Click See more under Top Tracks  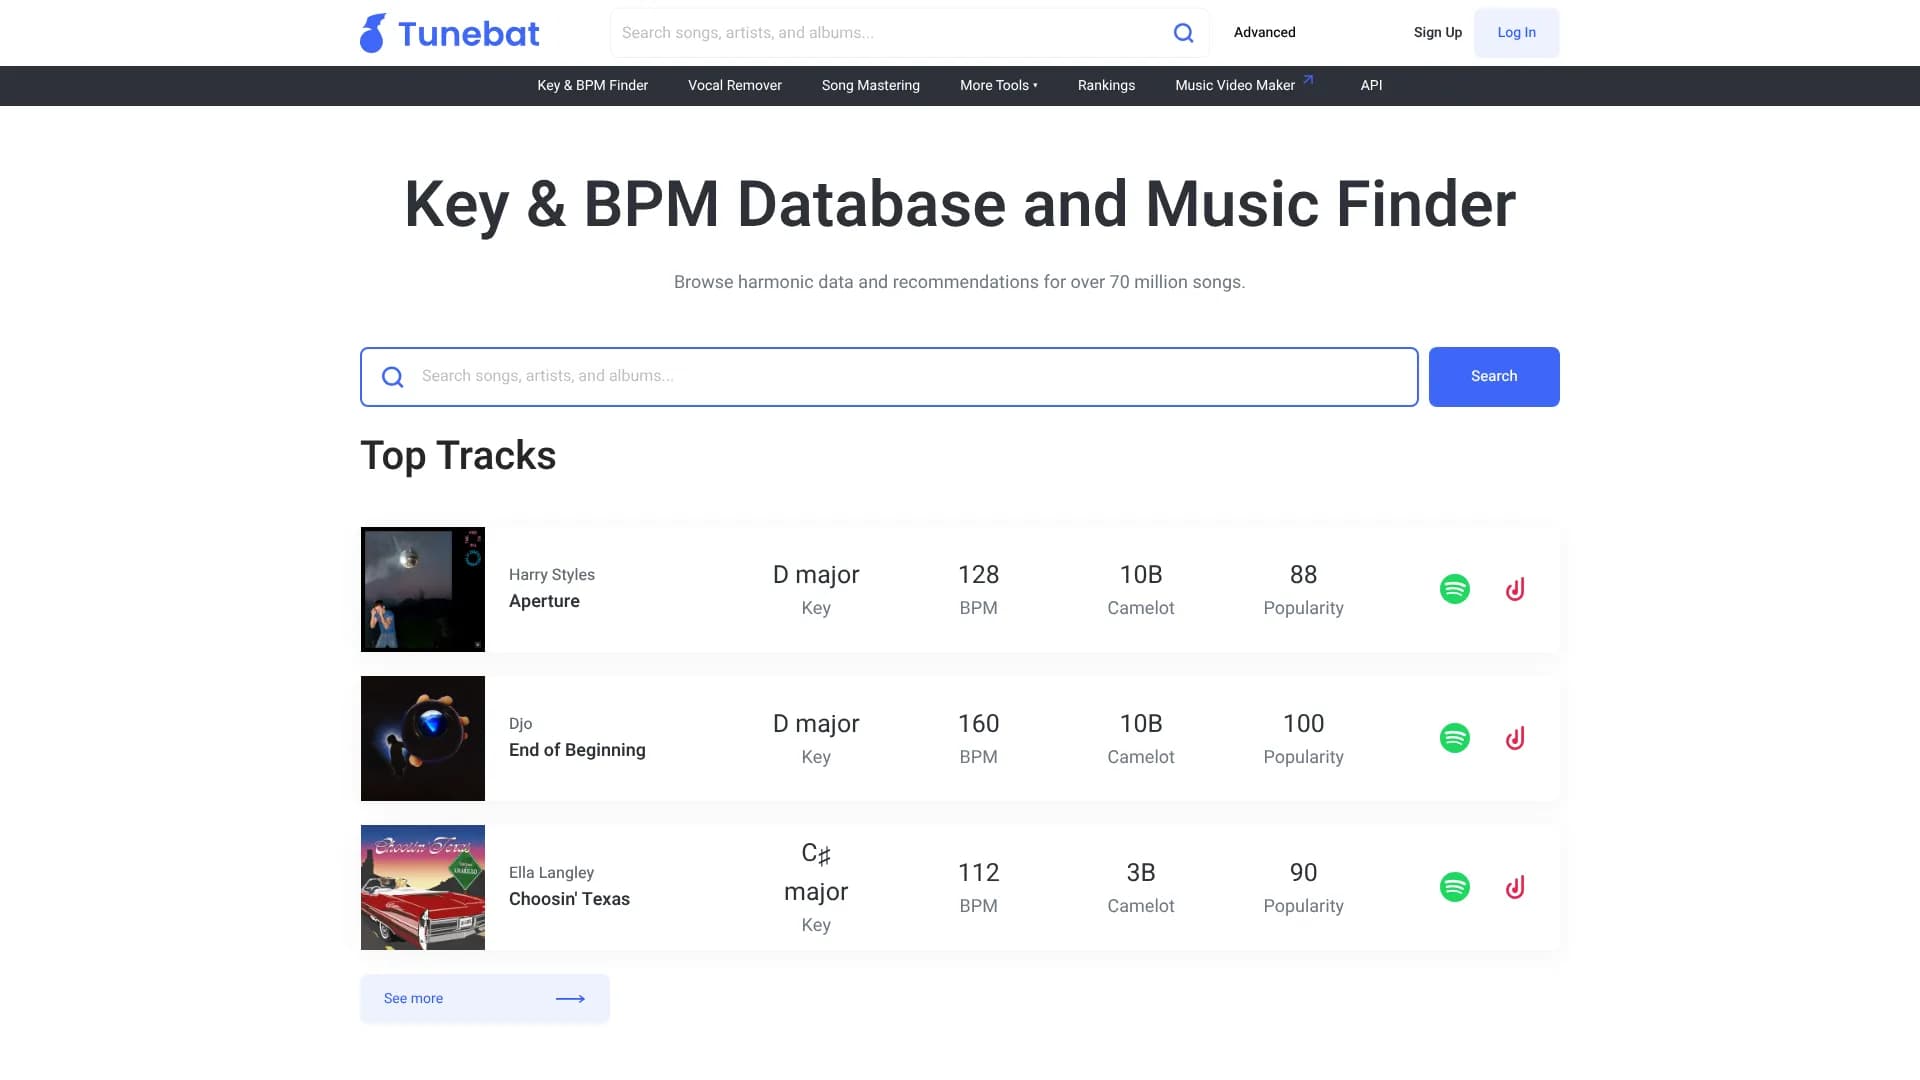coord(485,999)
